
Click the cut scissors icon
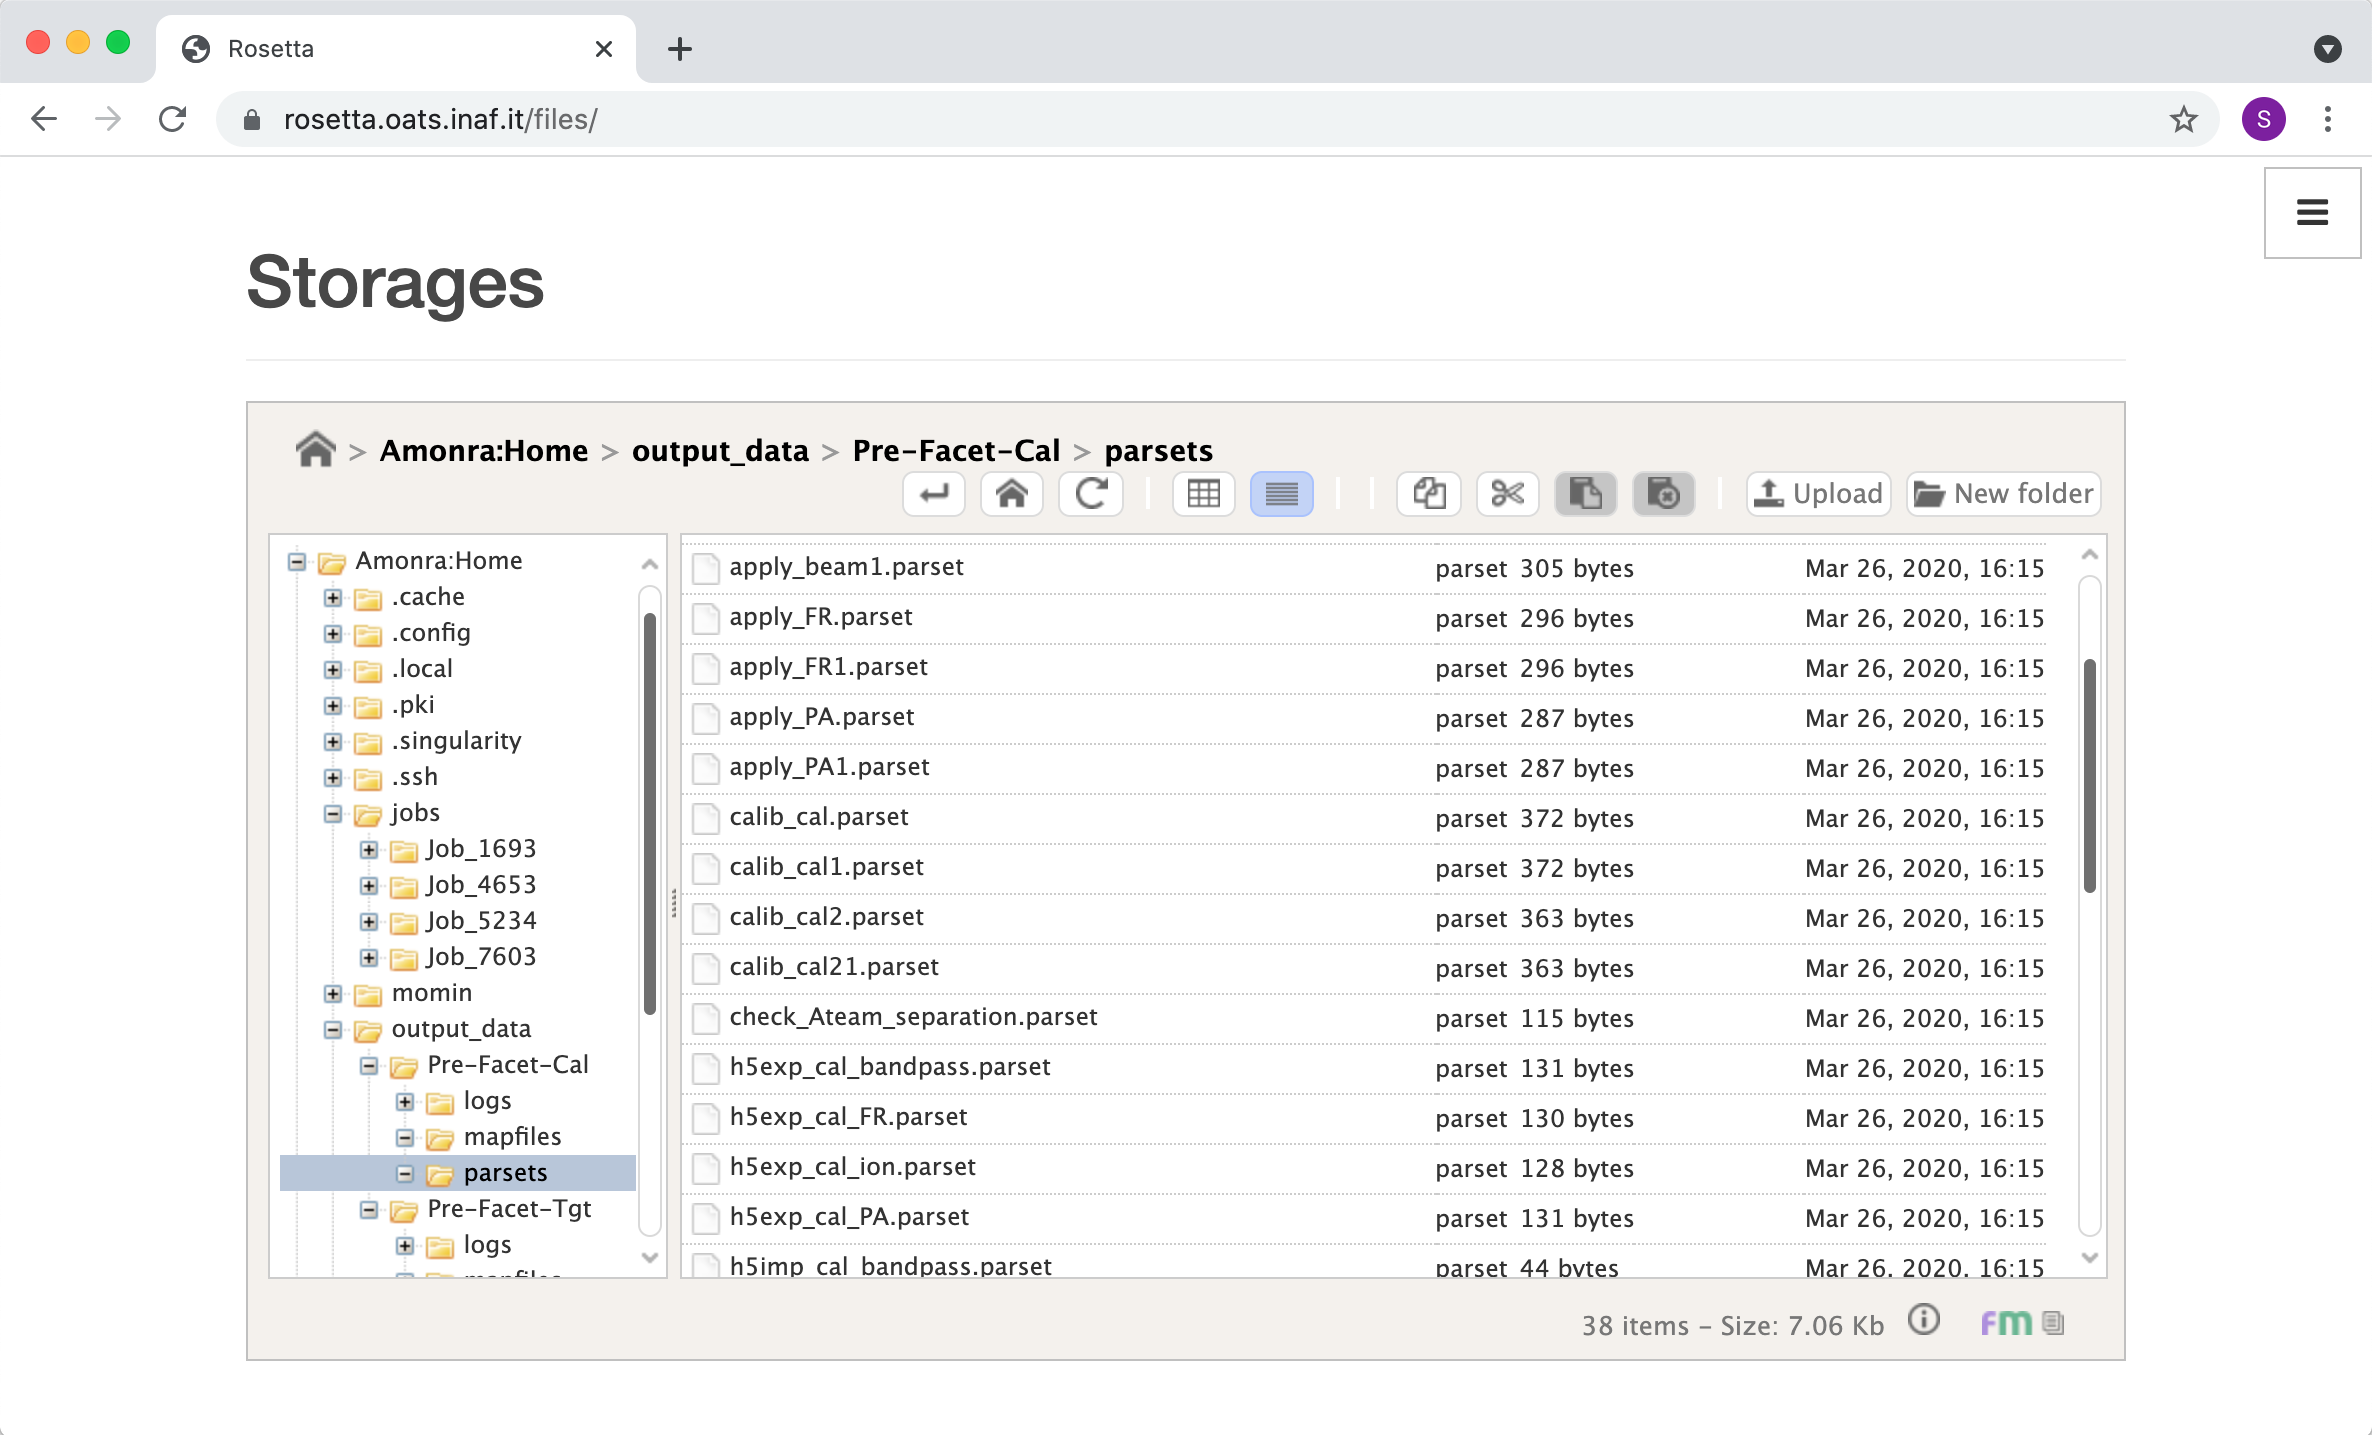pyautogui.click(x=1507, y=494)
